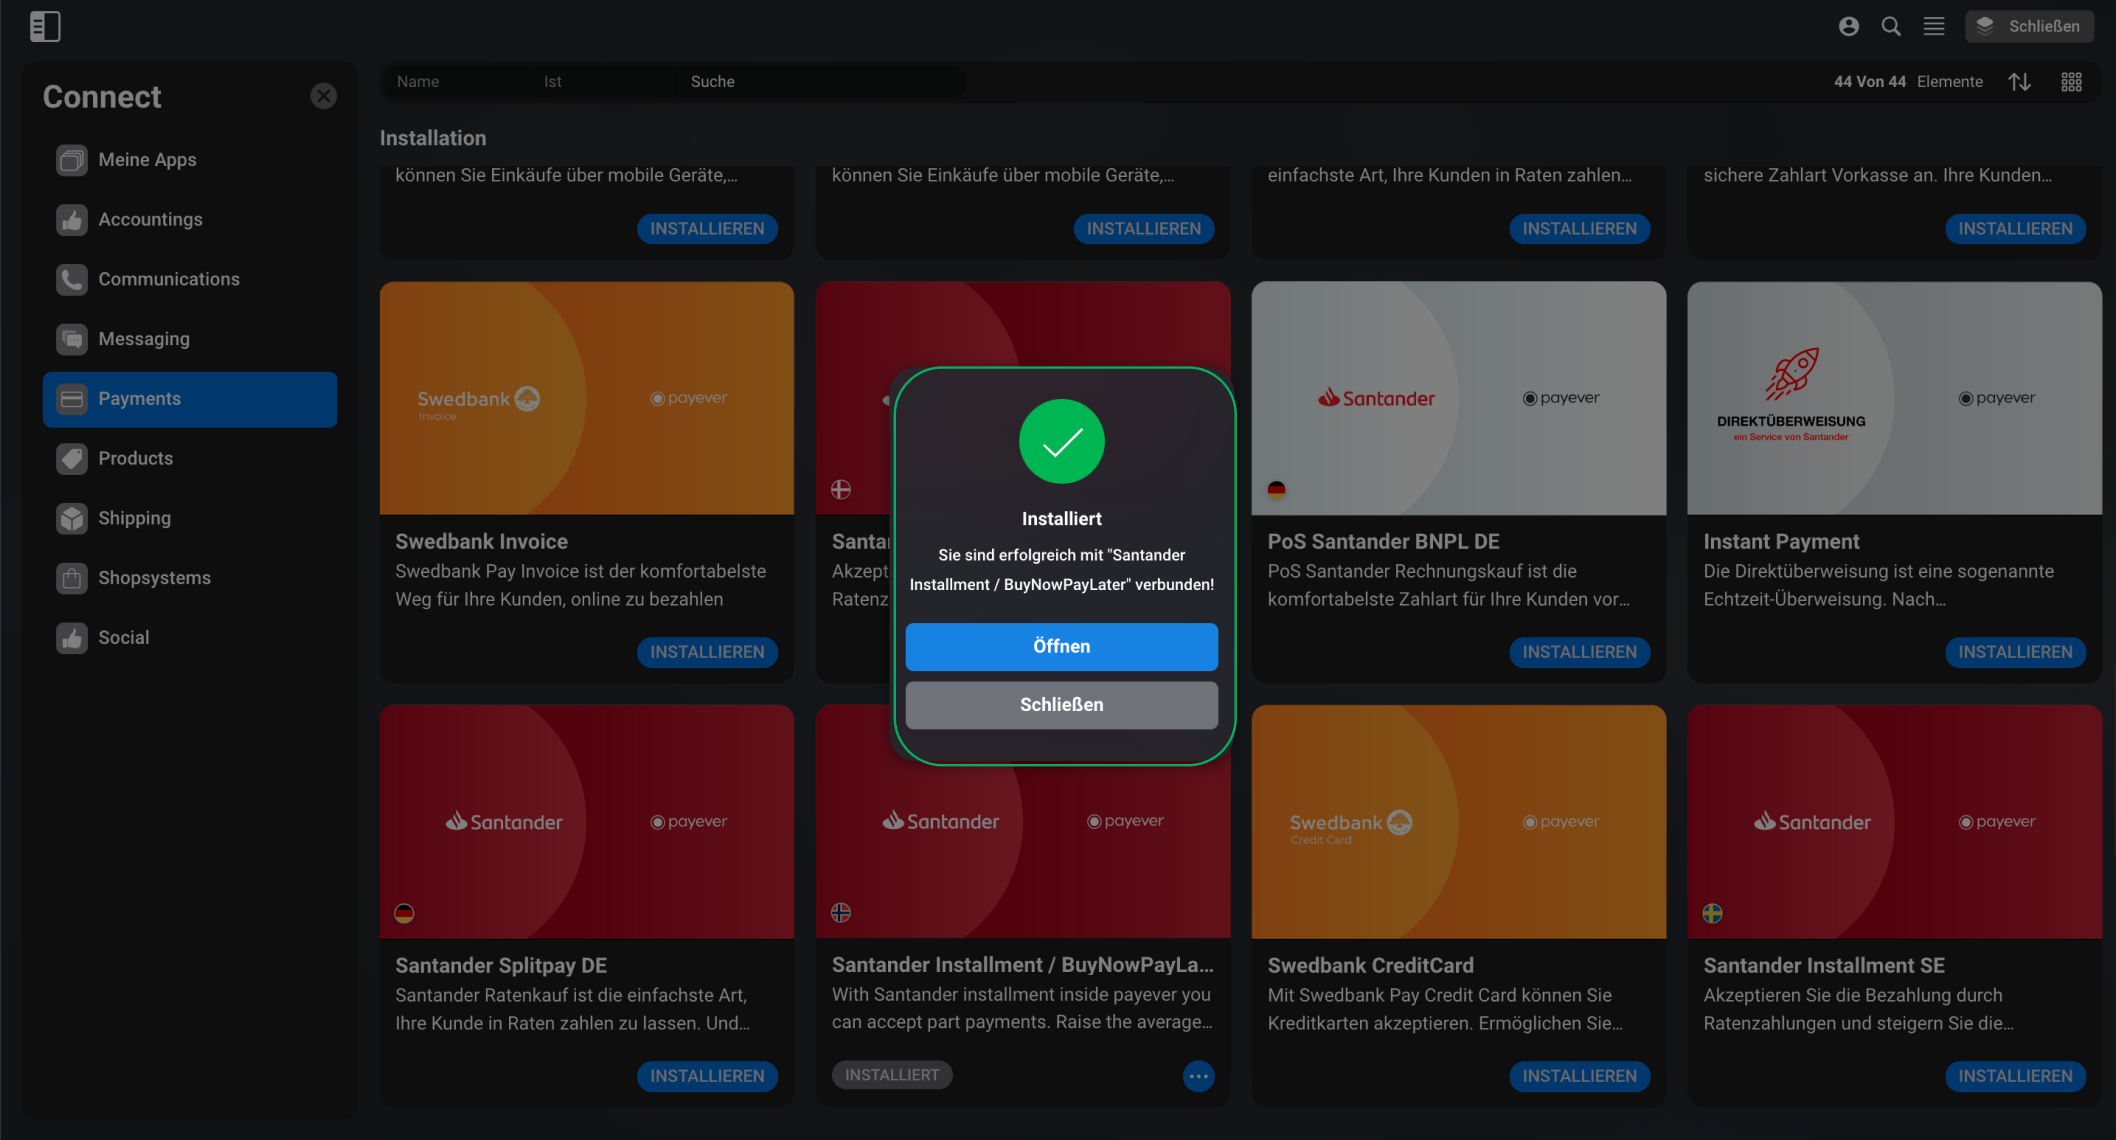
Task: Click the Social thumbs-up icon
Action: pos(72,638)
